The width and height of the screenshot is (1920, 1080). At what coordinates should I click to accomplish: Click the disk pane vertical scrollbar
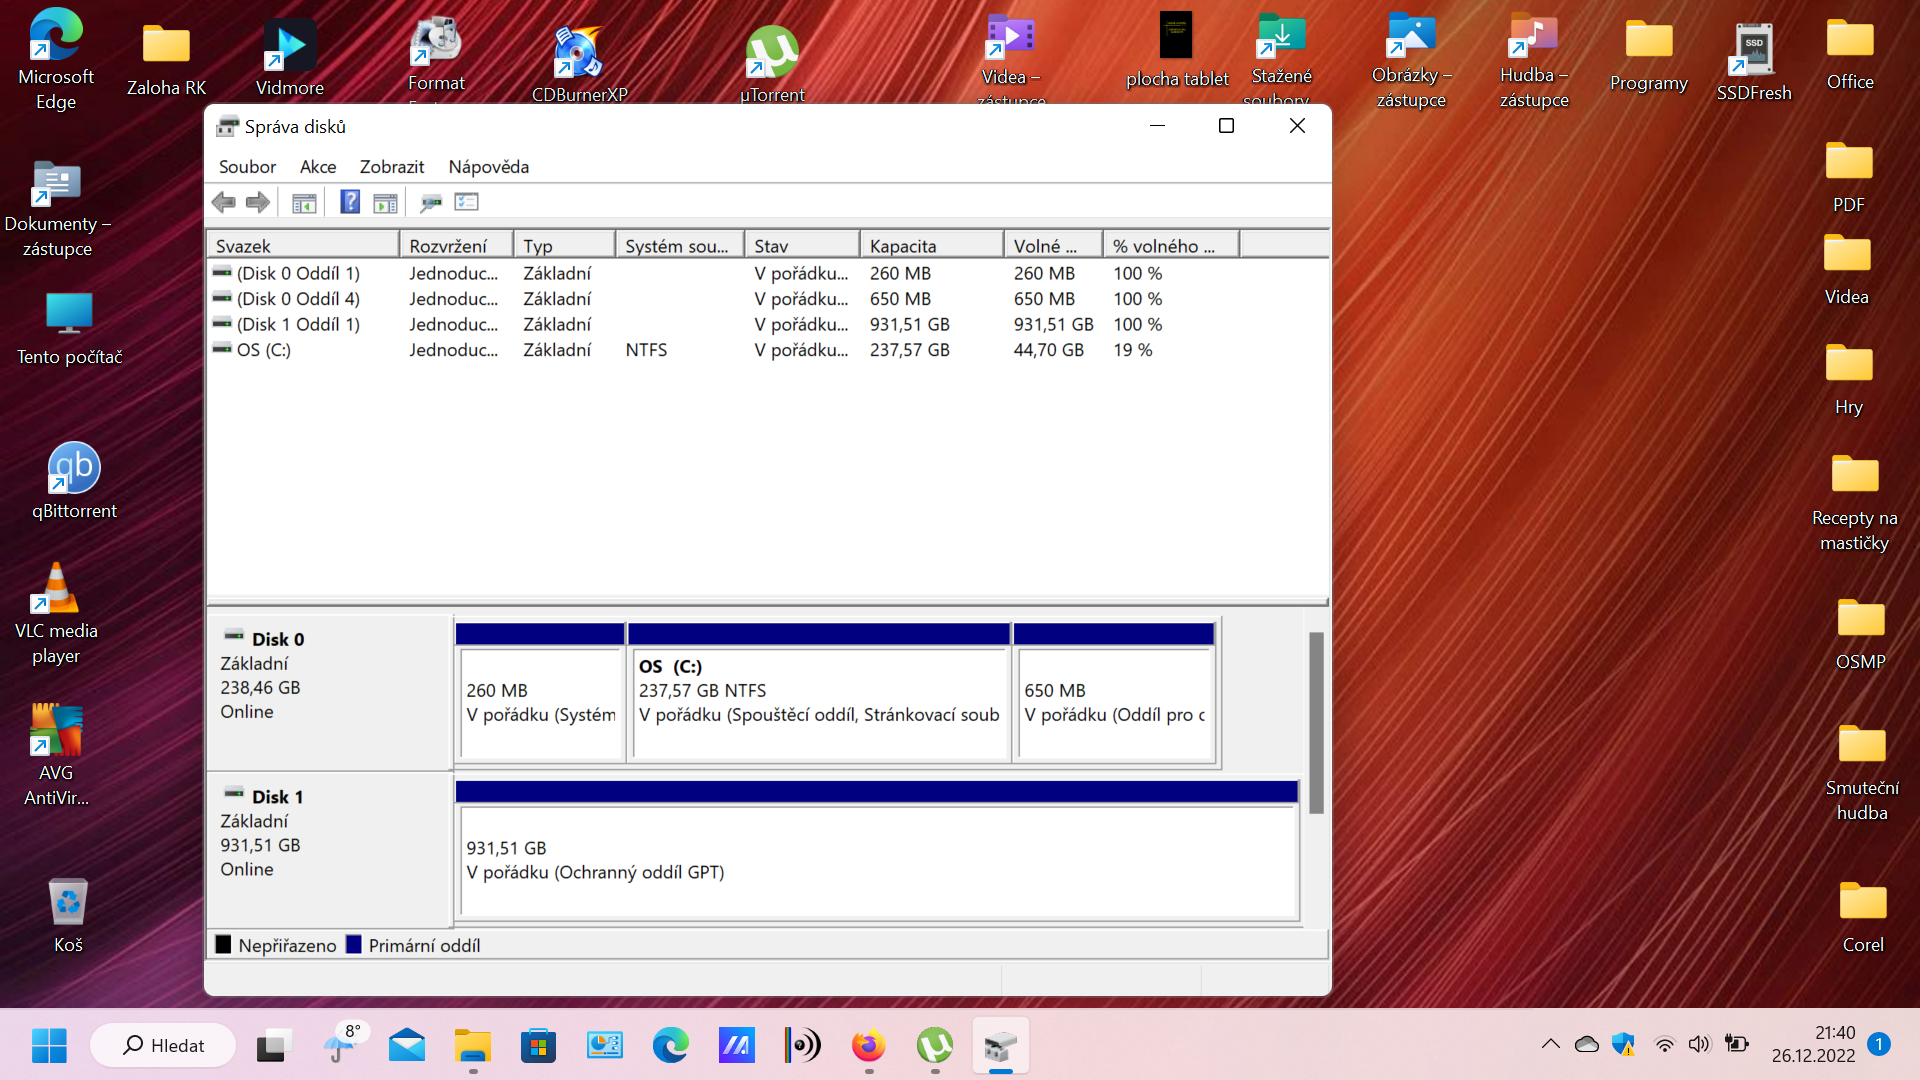click(x=1316, y=722)
